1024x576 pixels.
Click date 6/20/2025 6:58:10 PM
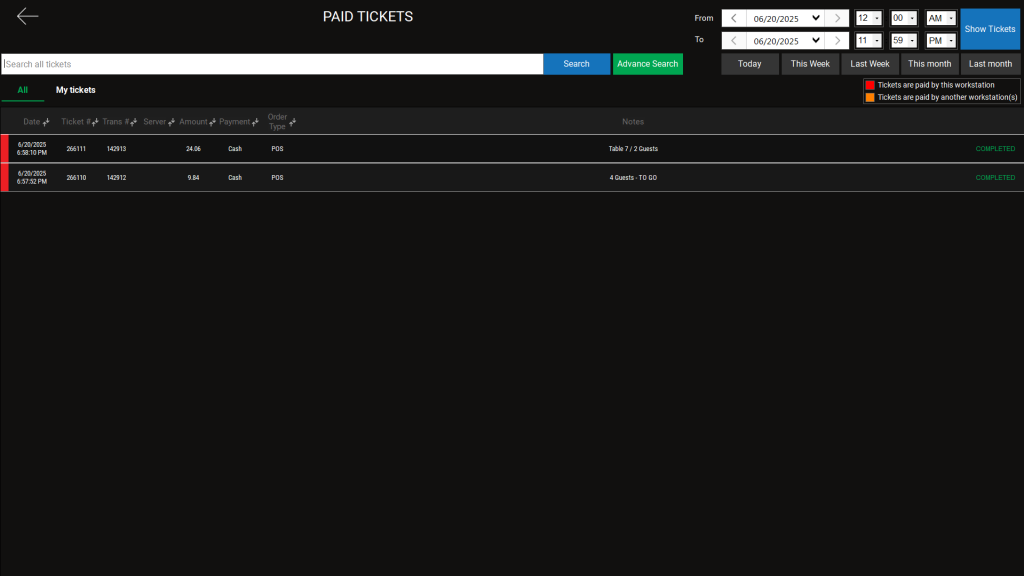coord(32,149)
